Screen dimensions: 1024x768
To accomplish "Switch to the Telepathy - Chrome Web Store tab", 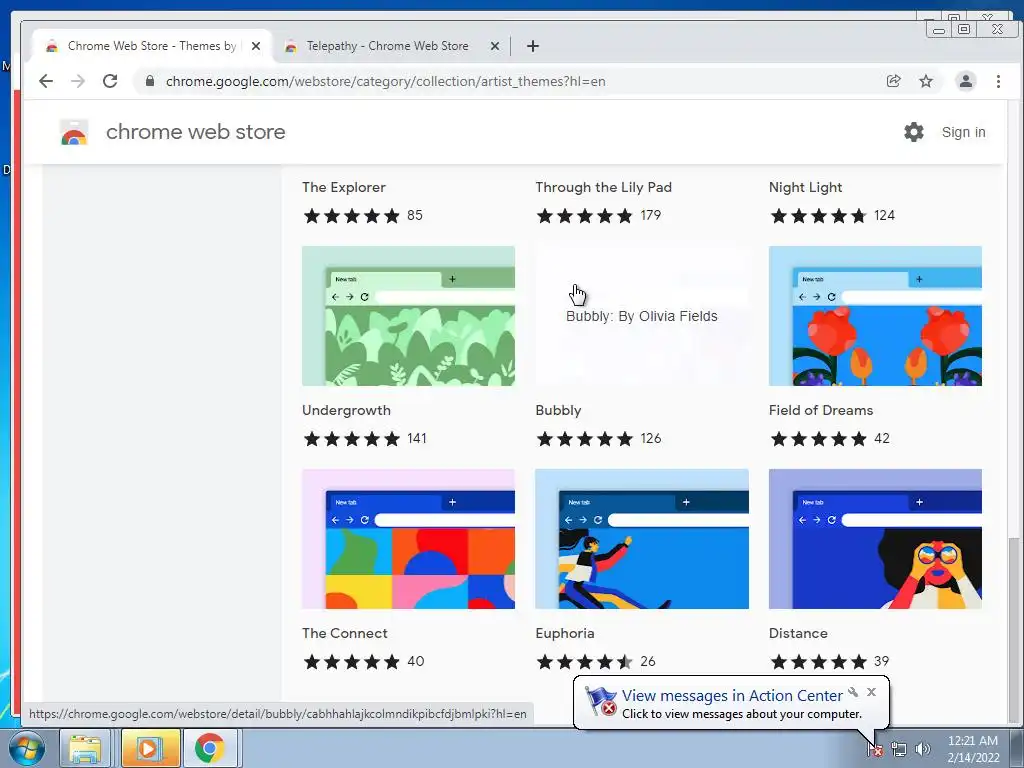I will click(x=388, y=46).
